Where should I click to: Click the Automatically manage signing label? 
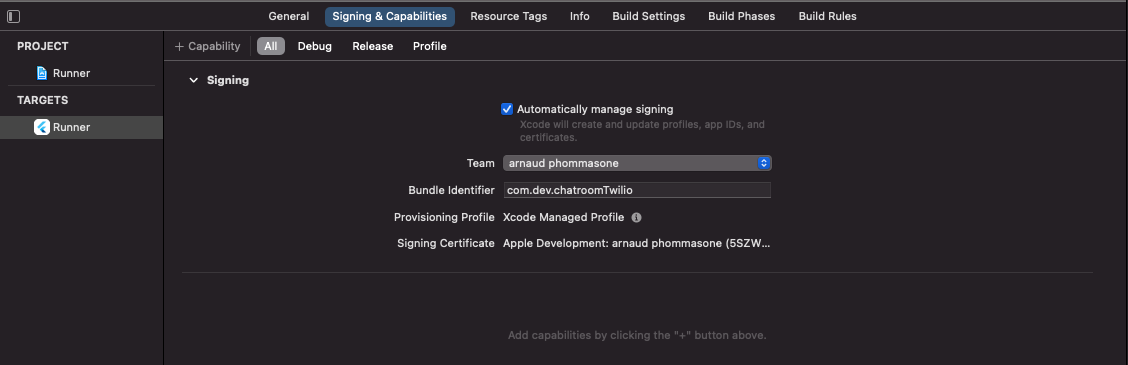tap(595, 109)
